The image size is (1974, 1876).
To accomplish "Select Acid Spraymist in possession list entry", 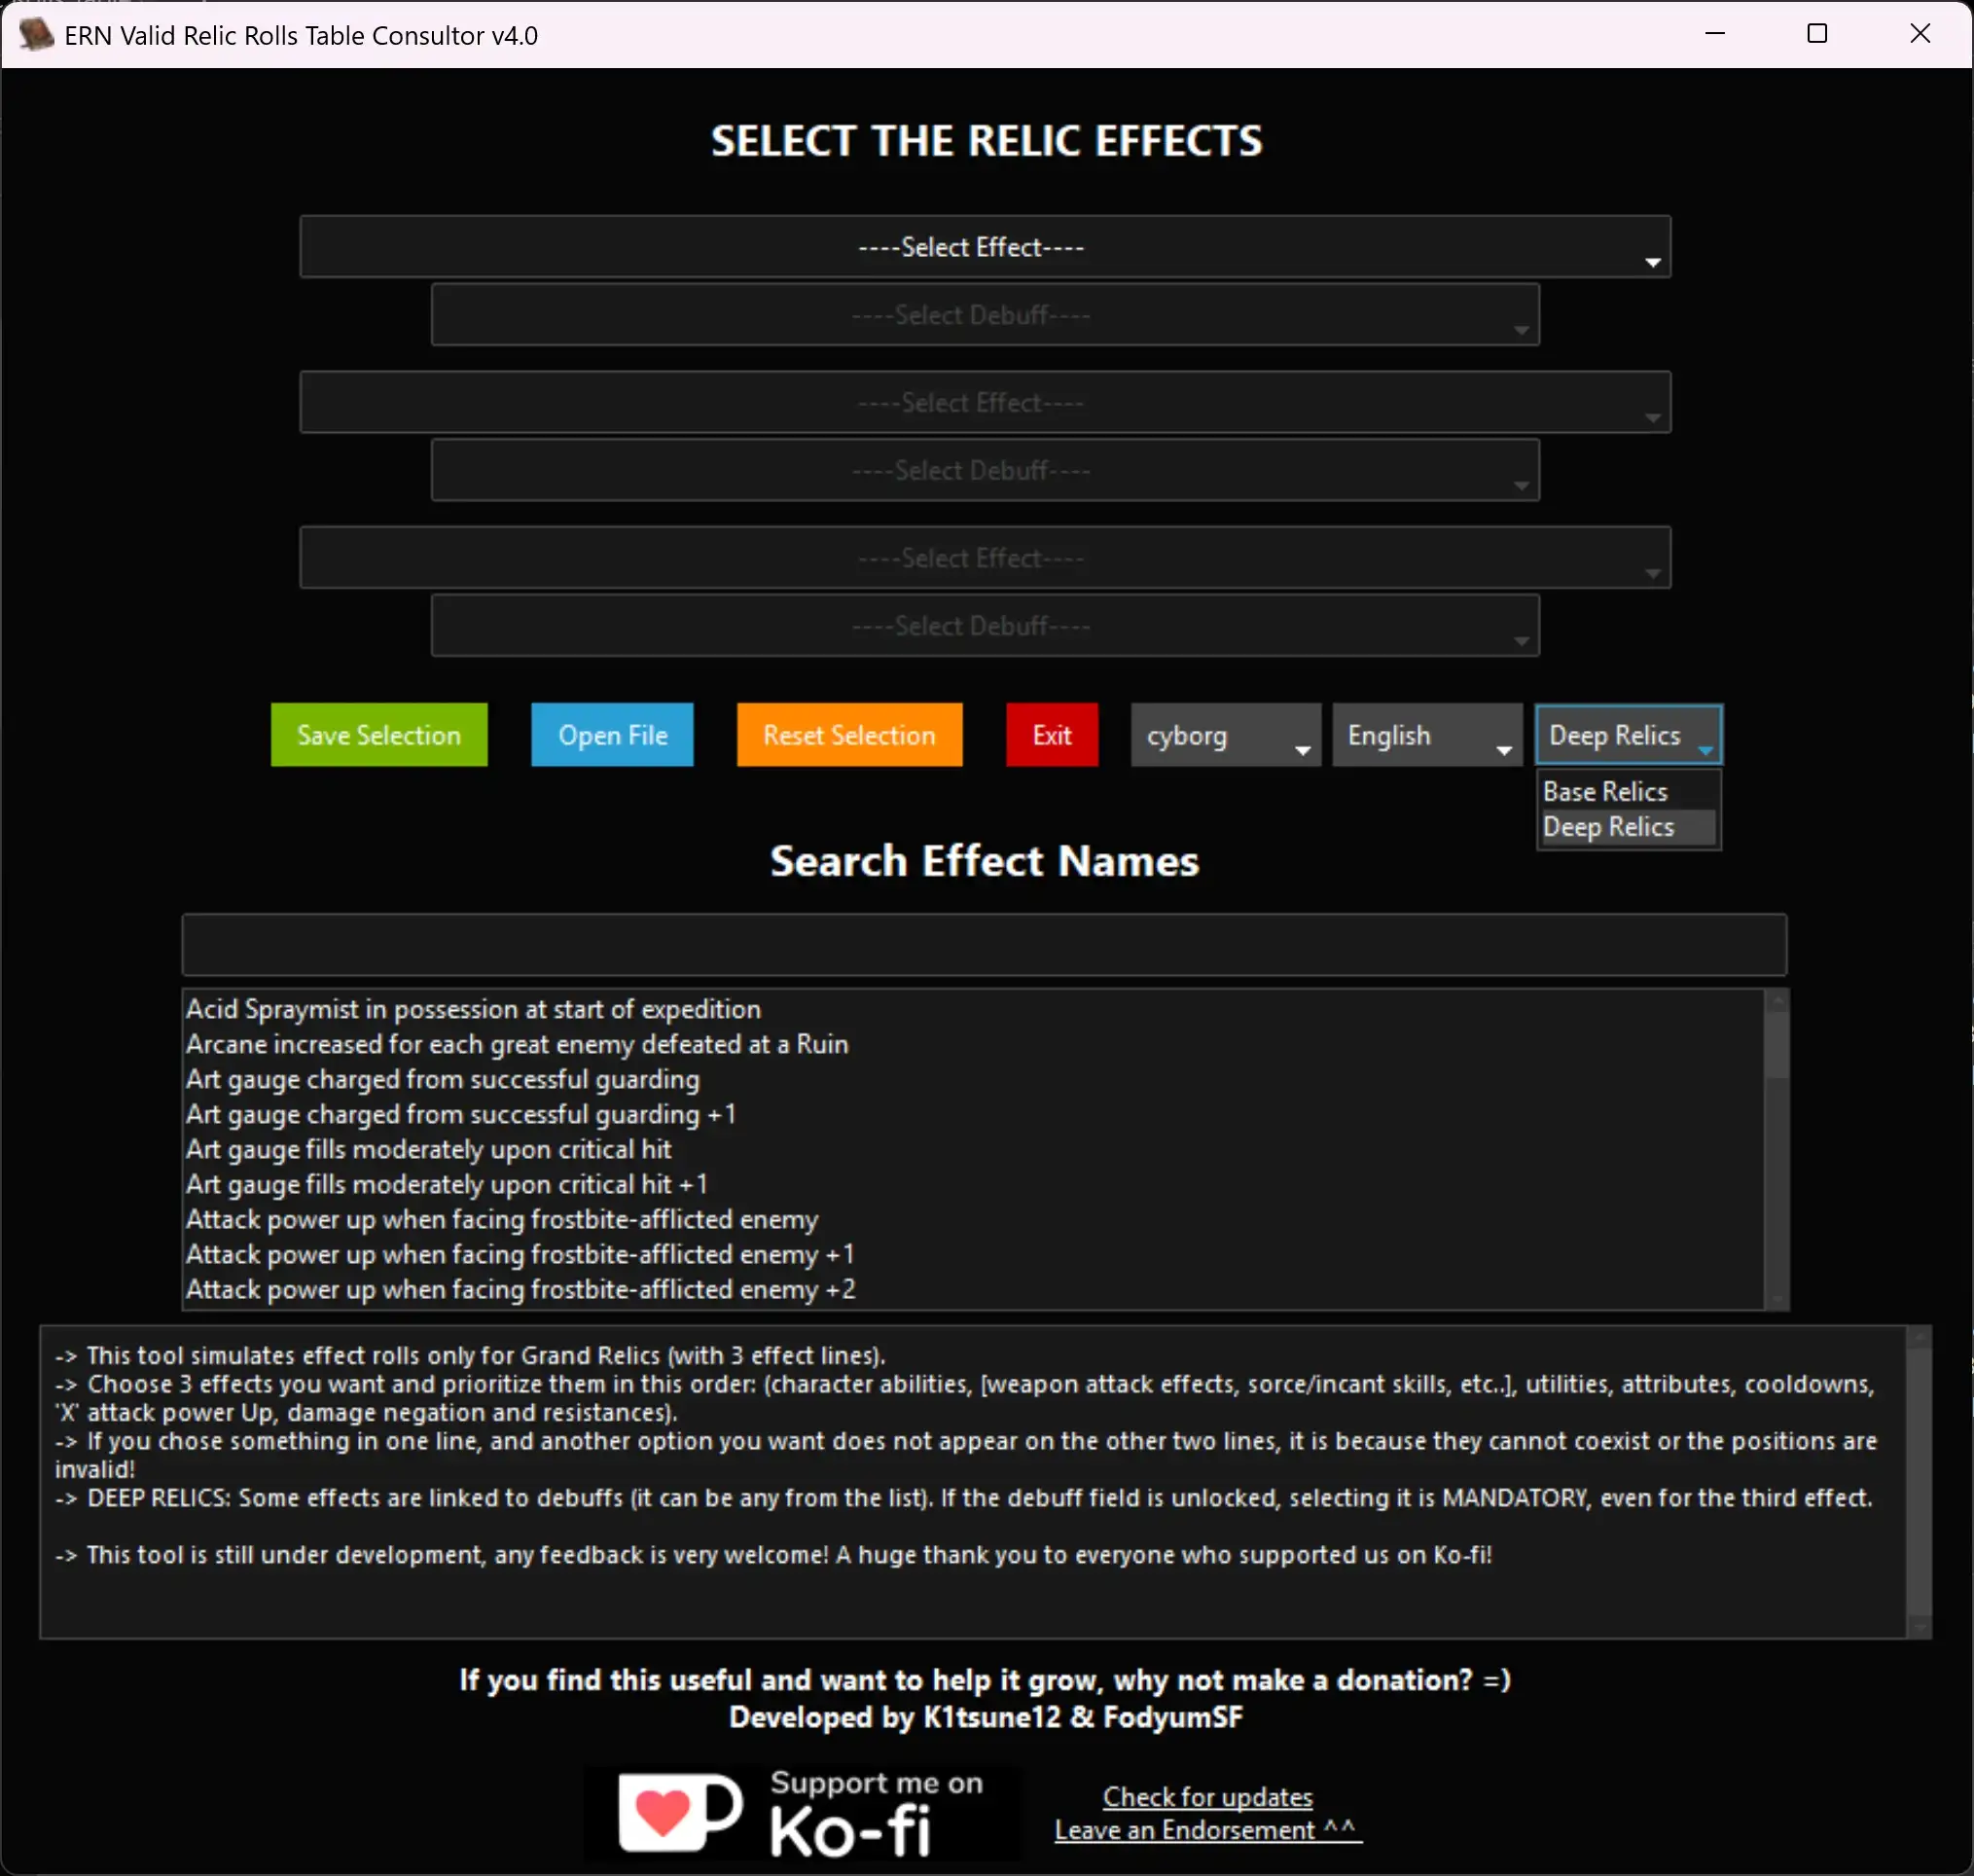I will pos(473,1009).
